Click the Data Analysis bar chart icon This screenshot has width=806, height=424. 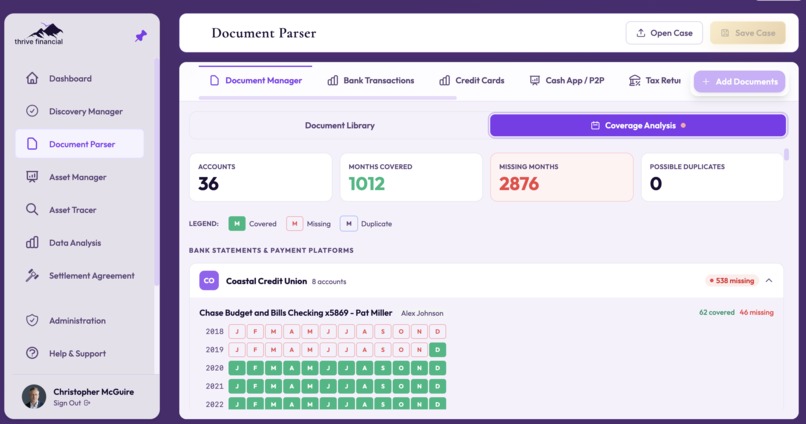click(x=32, y=243)
